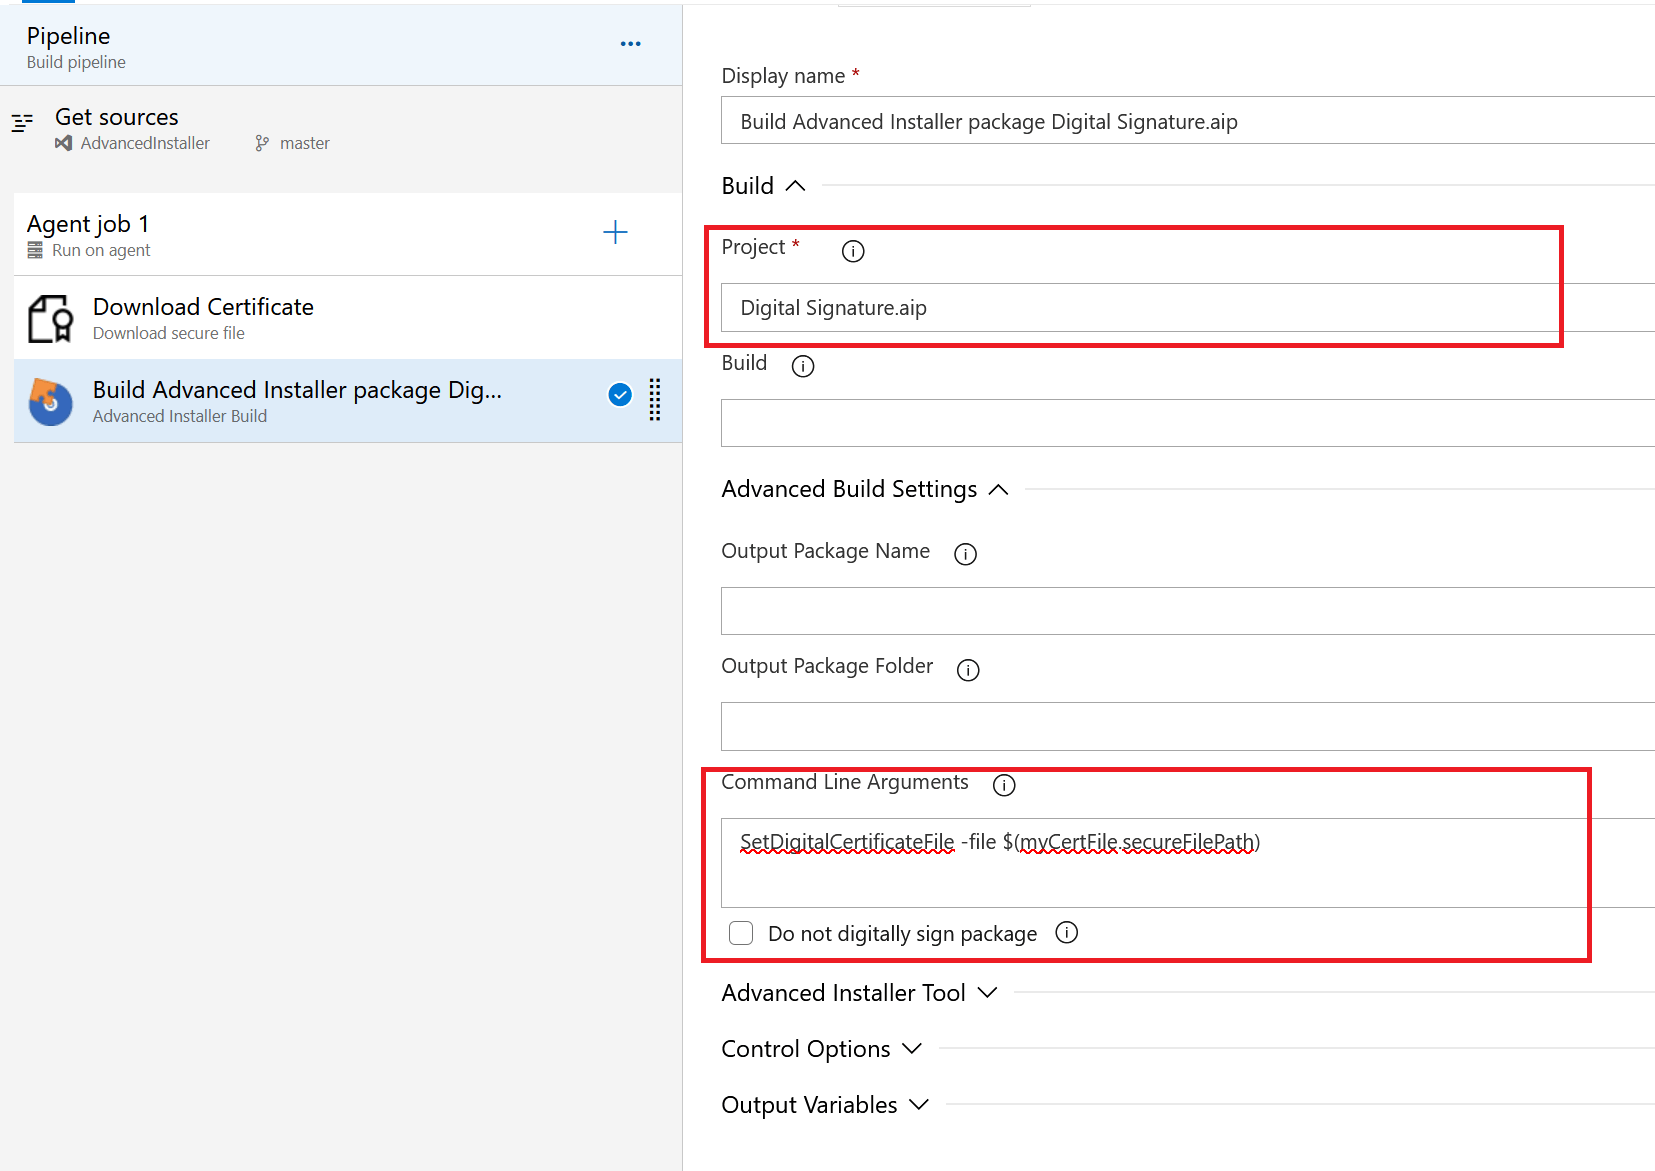The image size is (1655, 1171).
Task: Show info for the Build field
Action: [x=803, y=366]
